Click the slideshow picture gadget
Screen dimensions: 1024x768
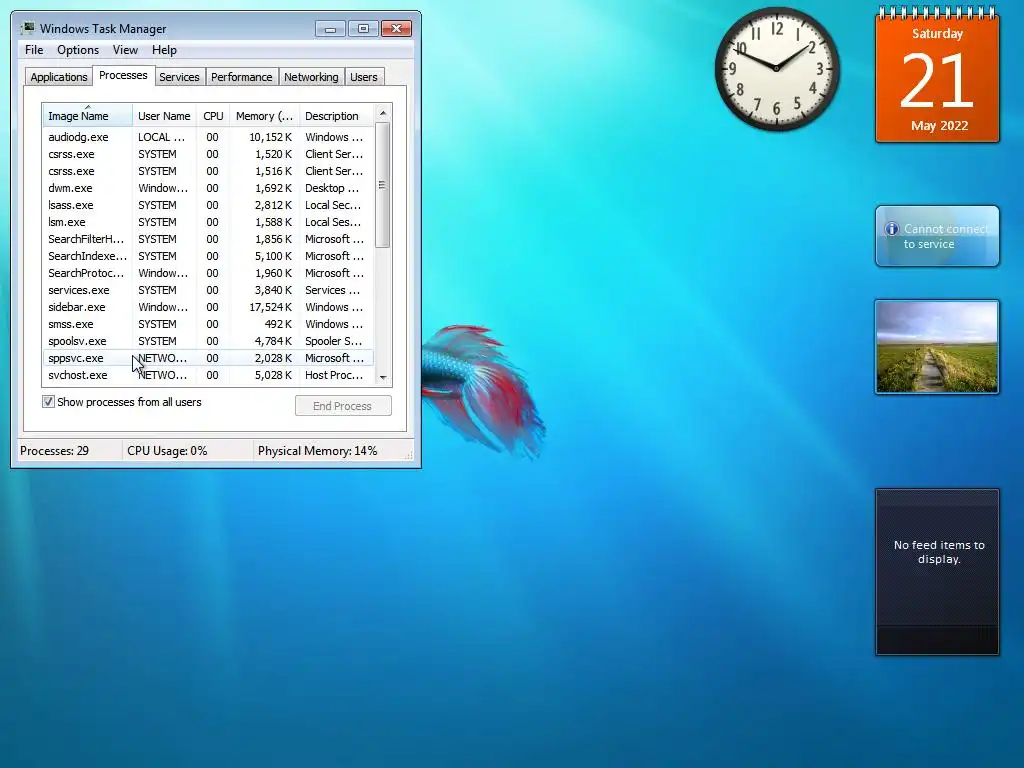[937, 347]
